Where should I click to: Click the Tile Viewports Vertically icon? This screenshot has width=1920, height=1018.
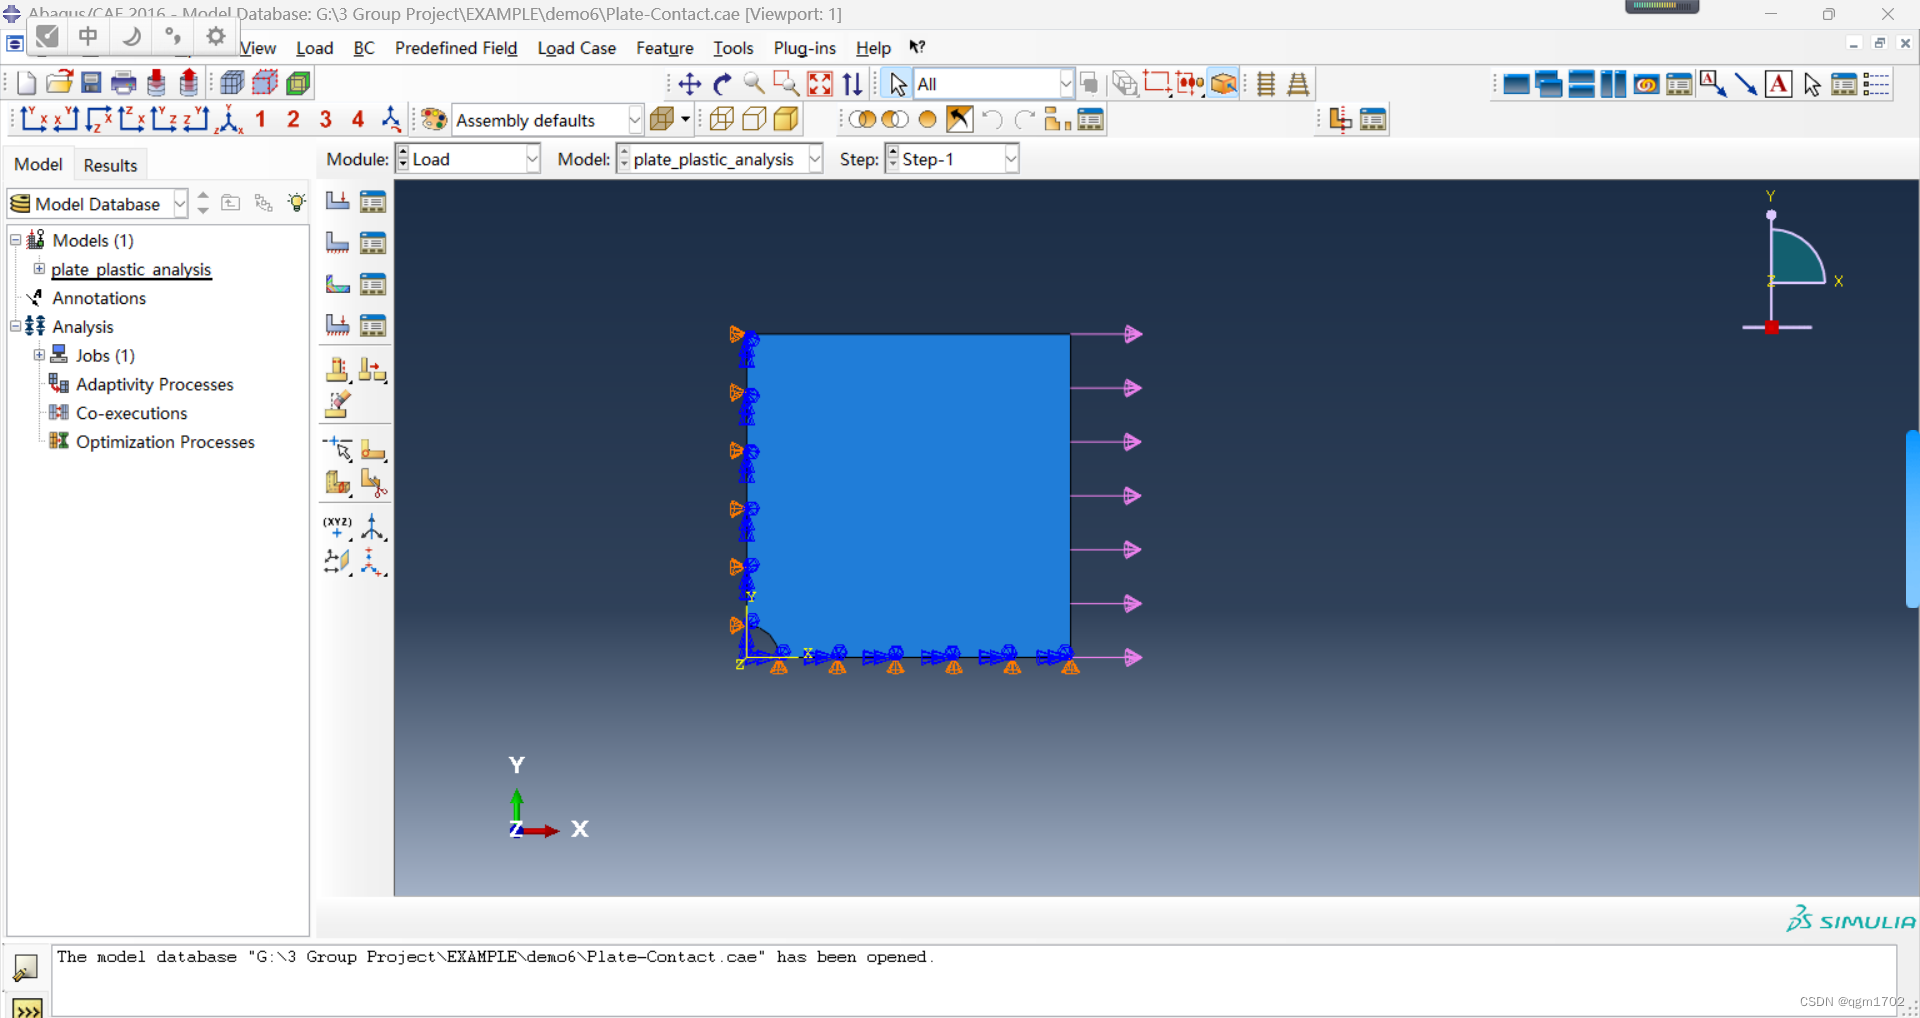tap(1613, 84)
